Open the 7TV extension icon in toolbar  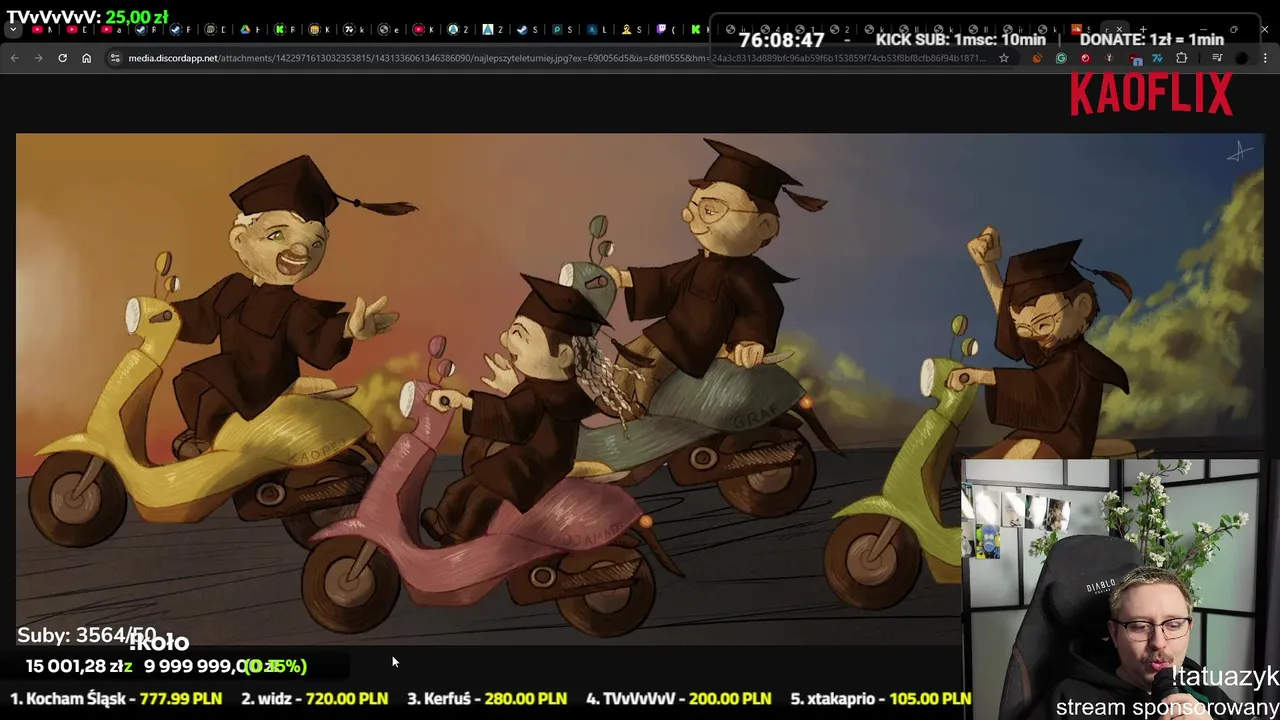click(1158, 58)
